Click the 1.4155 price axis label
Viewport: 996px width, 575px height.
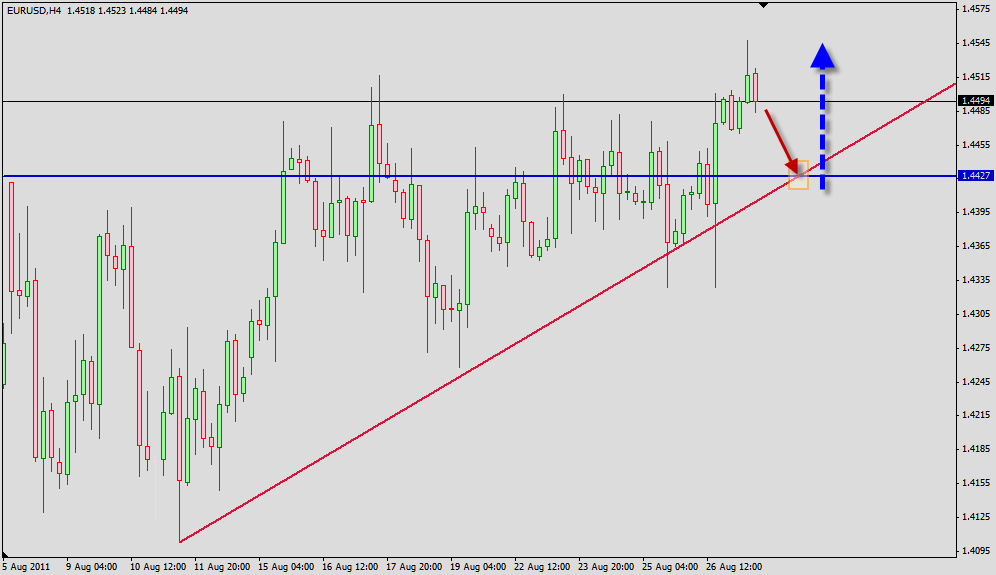click(x=976, y=483)
